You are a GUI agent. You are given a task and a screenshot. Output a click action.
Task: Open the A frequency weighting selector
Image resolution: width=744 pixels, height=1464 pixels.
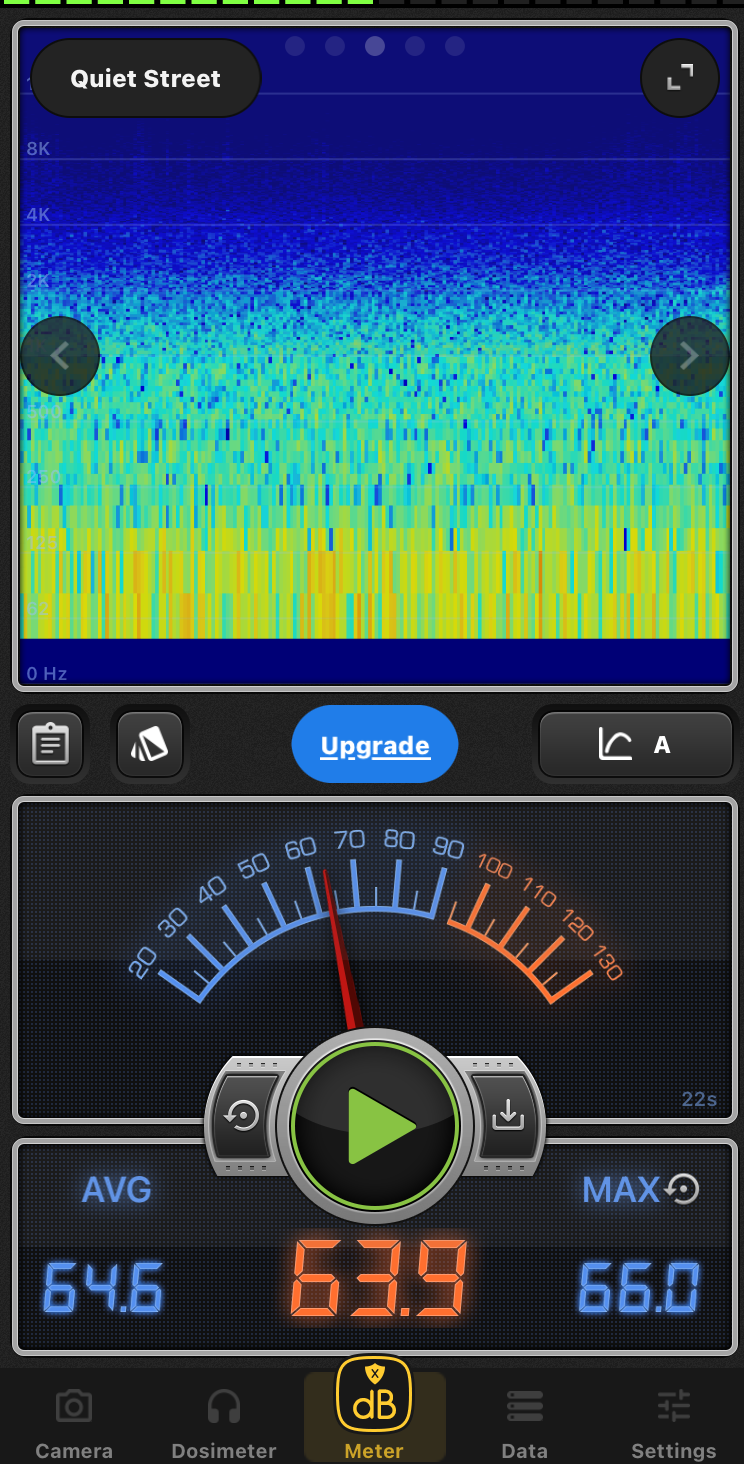coord(636,744)
